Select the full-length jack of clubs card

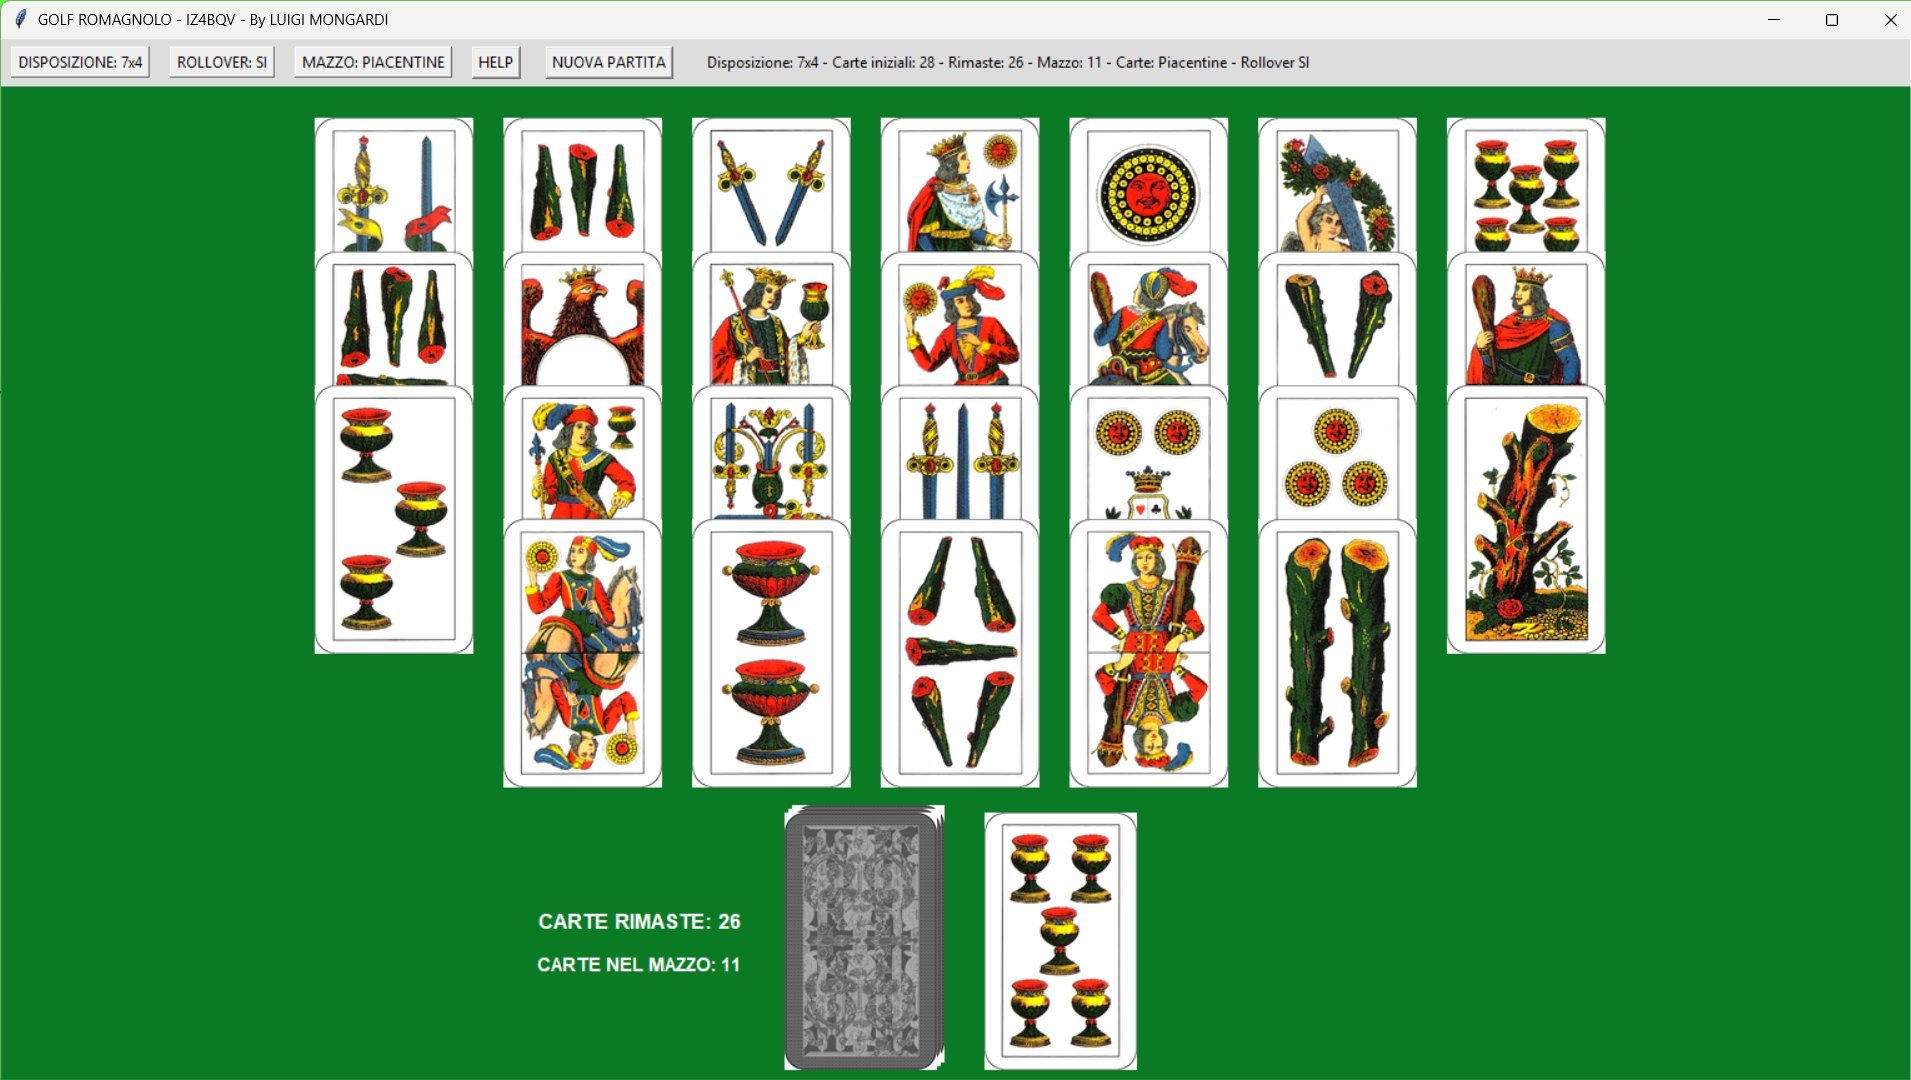(1149, 653)
